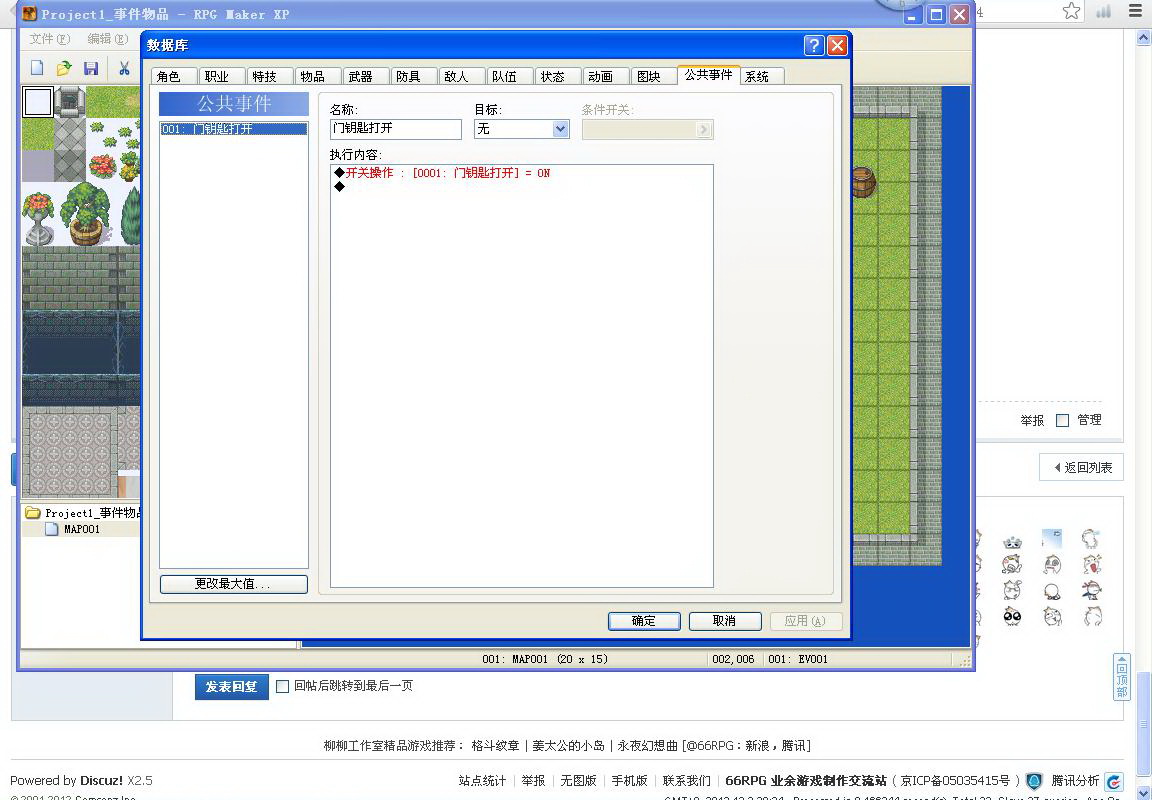
Task: Switch to the 物品 tab
Action: (318, 76)
